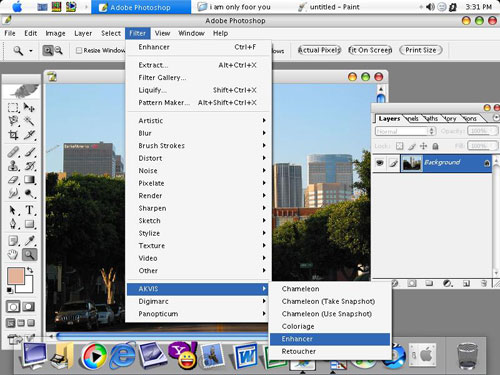Open Filter Gallery menu entry
Image resolution: width=500 pixels, height=375 pixels.
tap(198, 77)
